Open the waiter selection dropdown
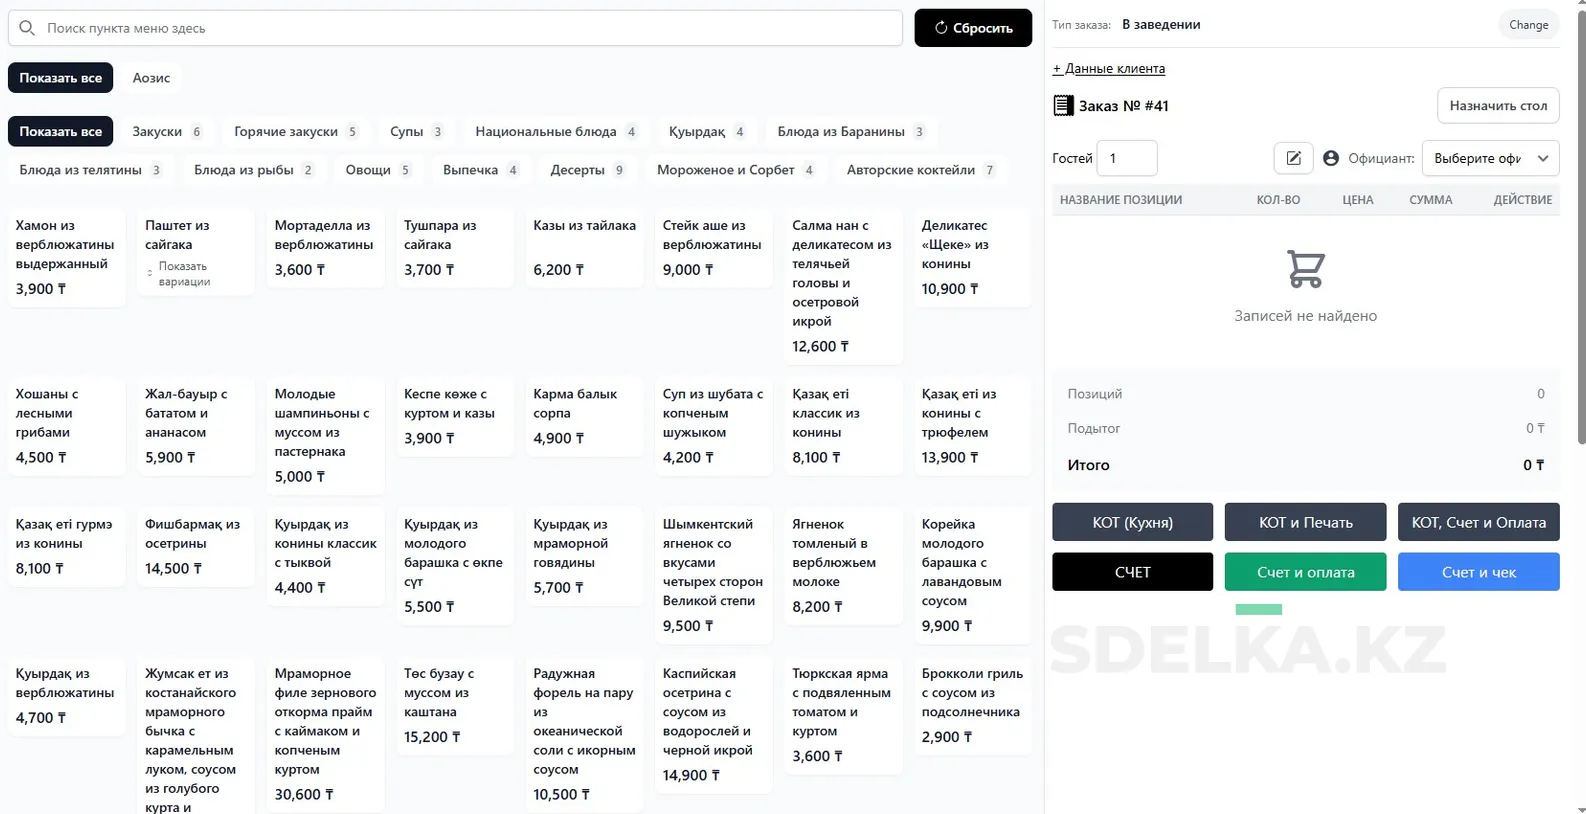 (1490, 158)
